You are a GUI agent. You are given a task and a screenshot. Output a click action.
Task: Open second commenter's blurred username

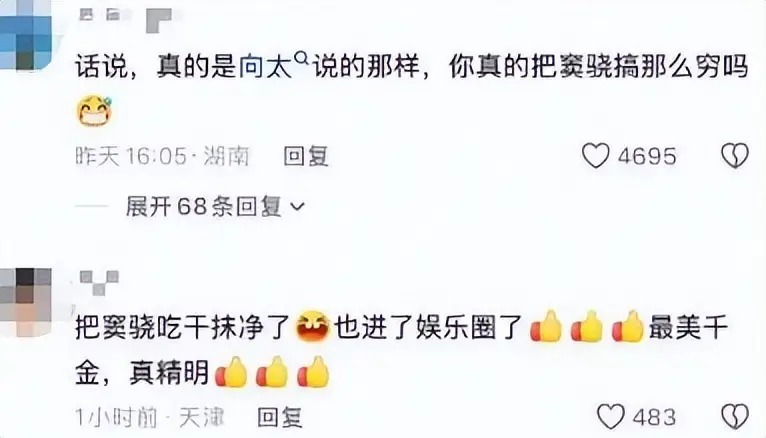(99, 283)
